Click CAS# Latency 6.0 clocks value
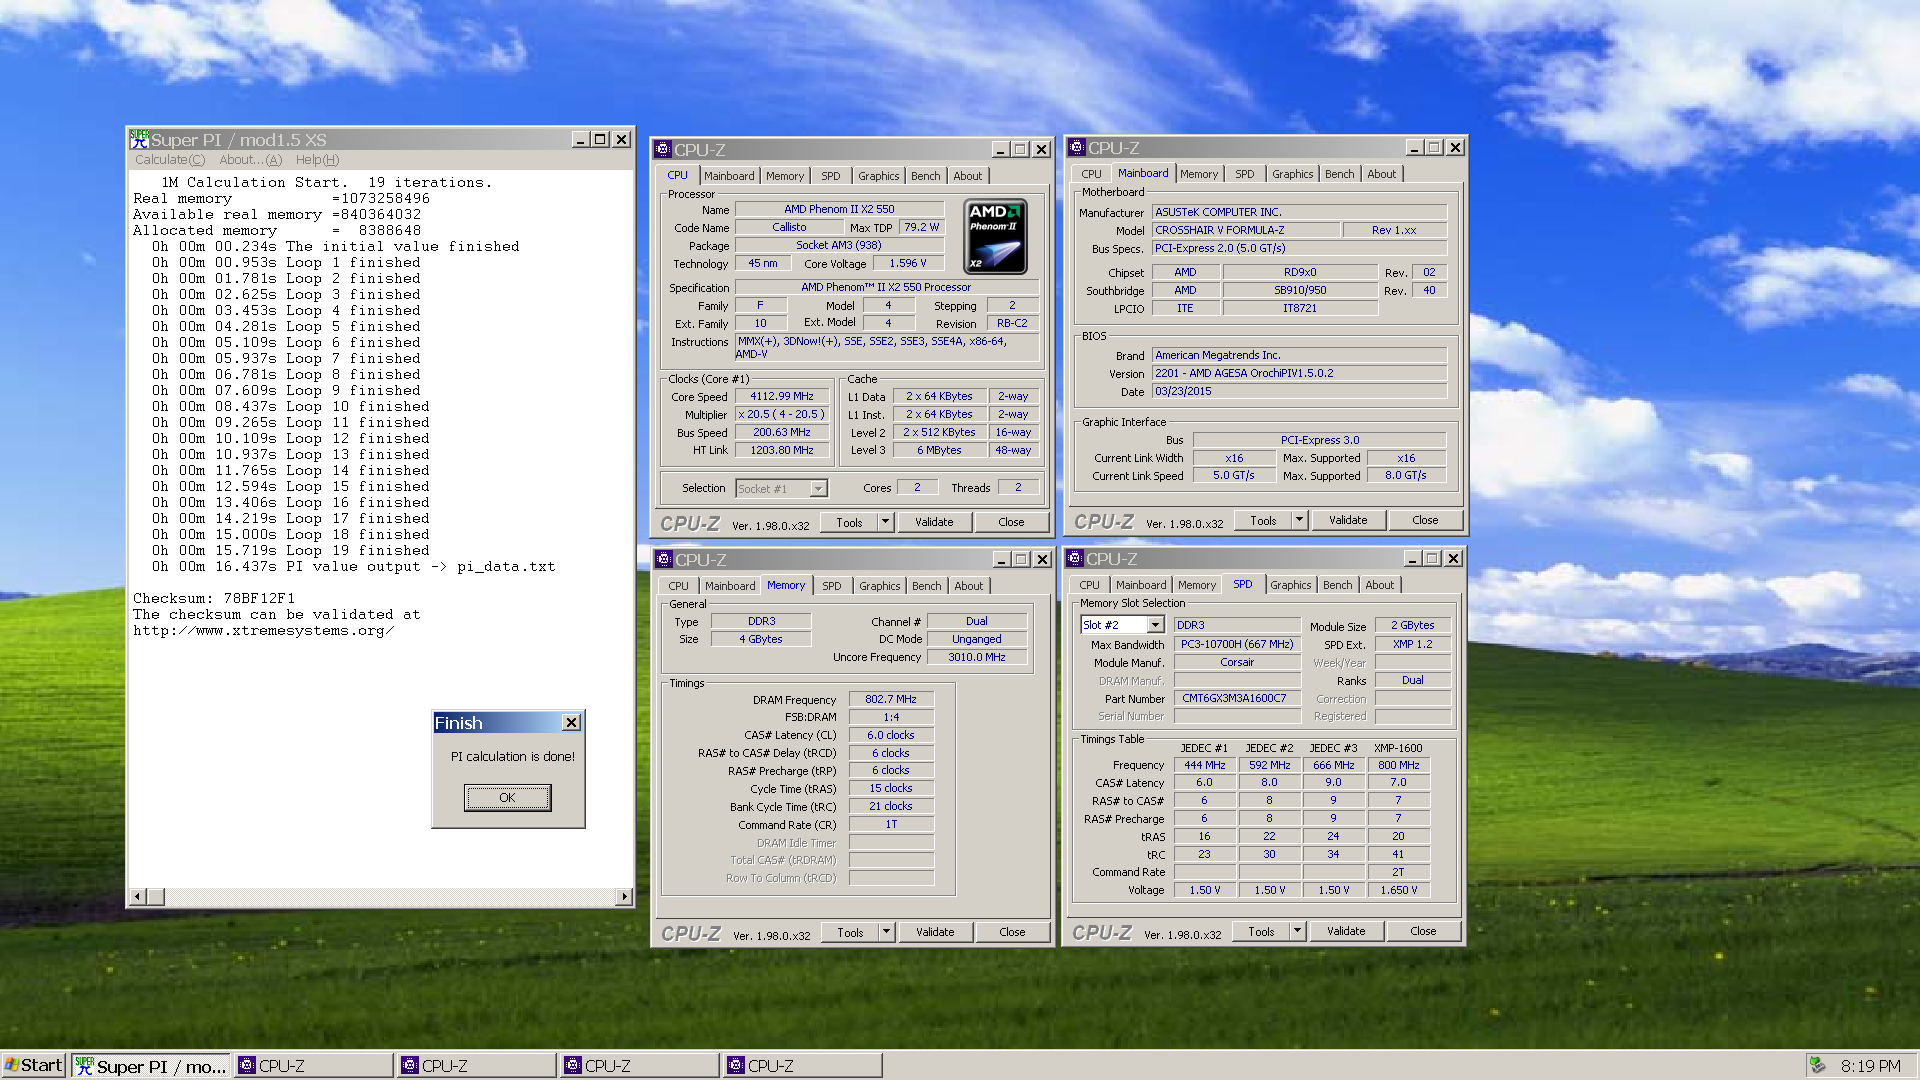 pyautogui.click(x=891, y=735)
